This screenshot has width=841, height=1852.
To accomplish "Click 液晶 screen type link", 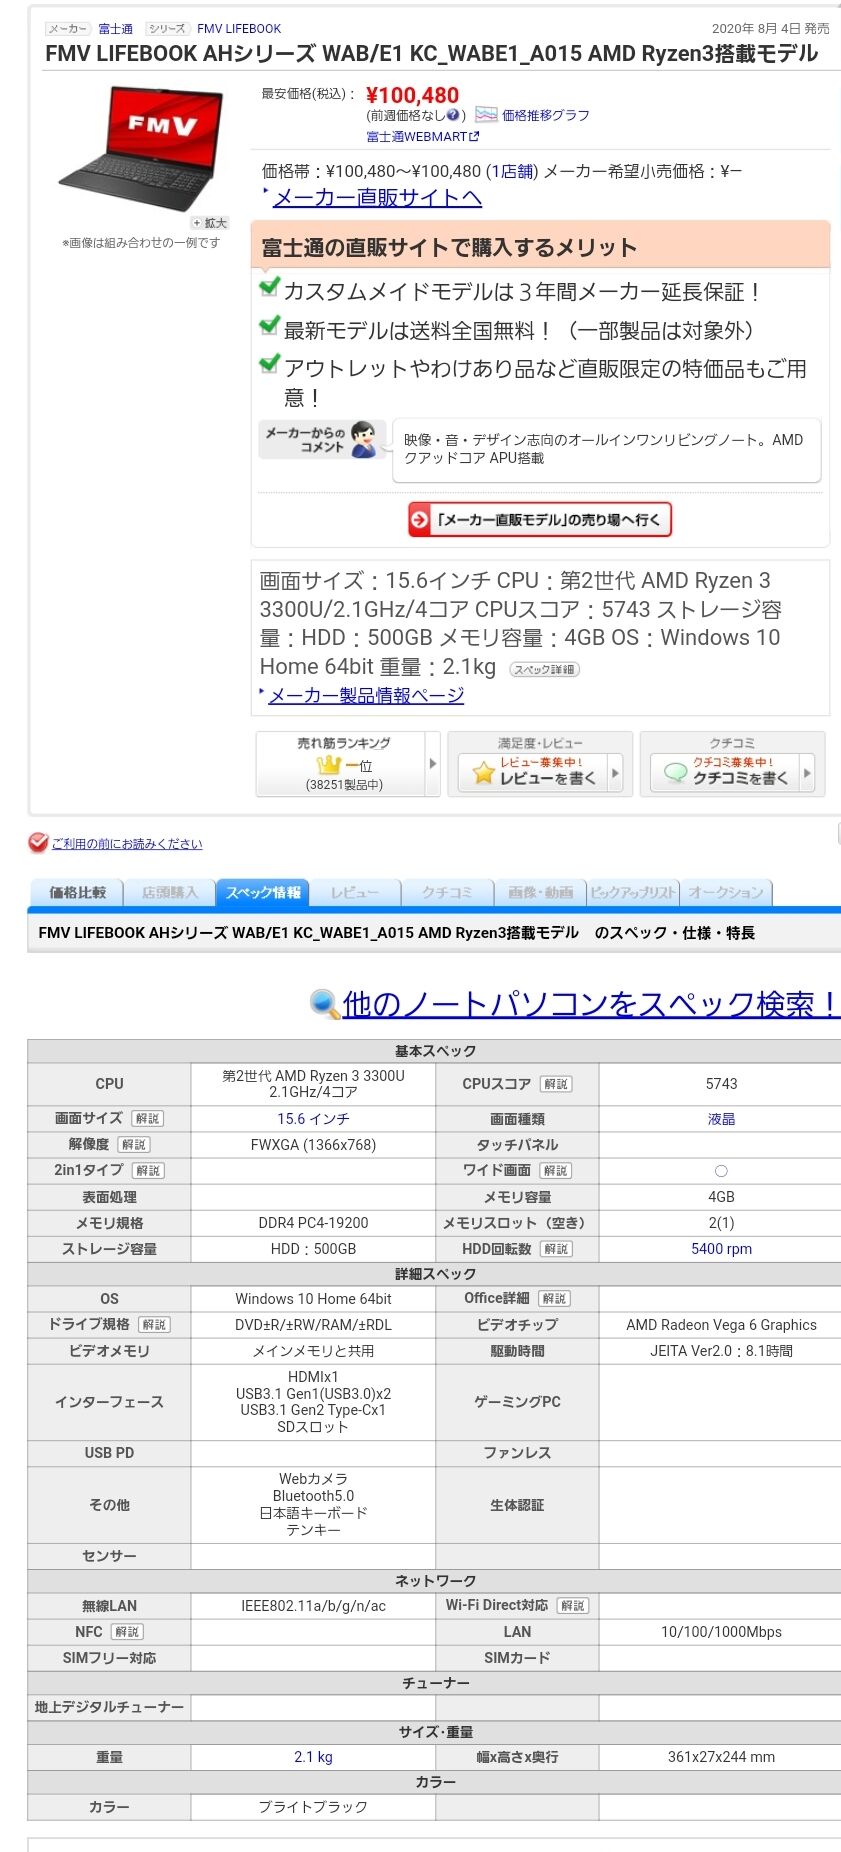I will click(x=721, y=1119).
